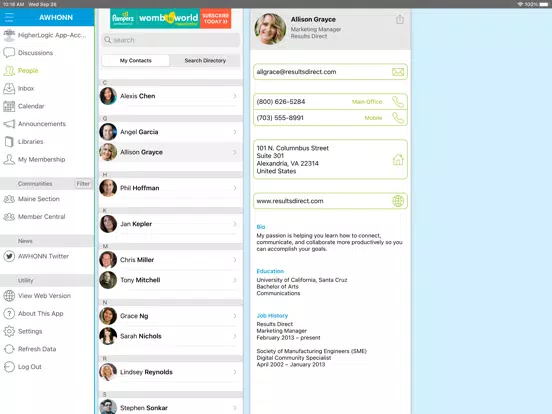Click the contacts search field
The width and height of the screenshot is (552, 414).
click(x=171, y=40)
